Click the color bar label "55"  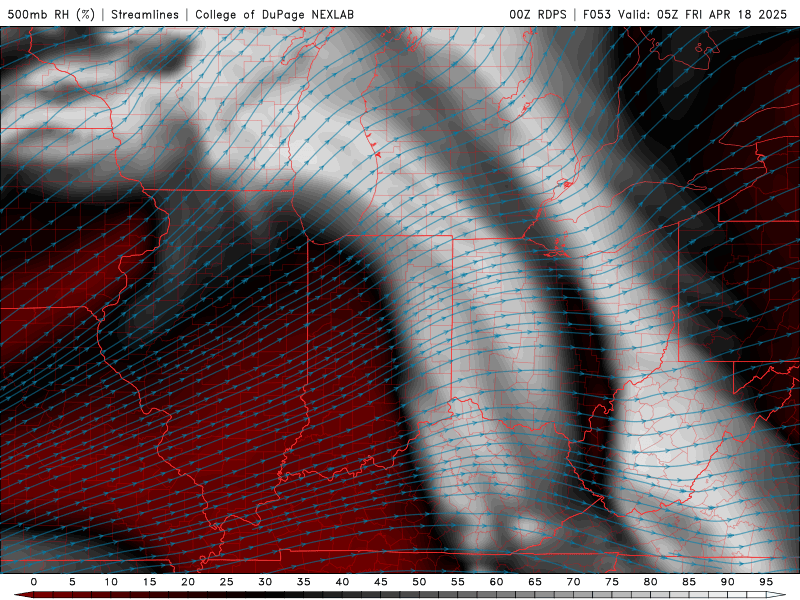(458, 582)
